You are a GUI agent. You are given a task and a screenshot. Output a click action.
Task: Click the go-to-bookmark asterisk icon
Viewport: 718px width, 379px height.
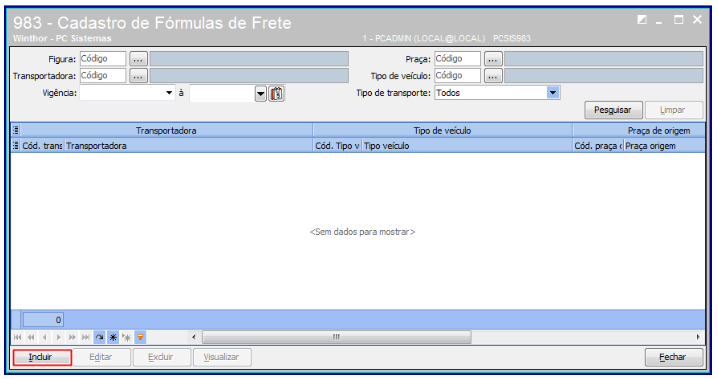(x=127, y=337)
